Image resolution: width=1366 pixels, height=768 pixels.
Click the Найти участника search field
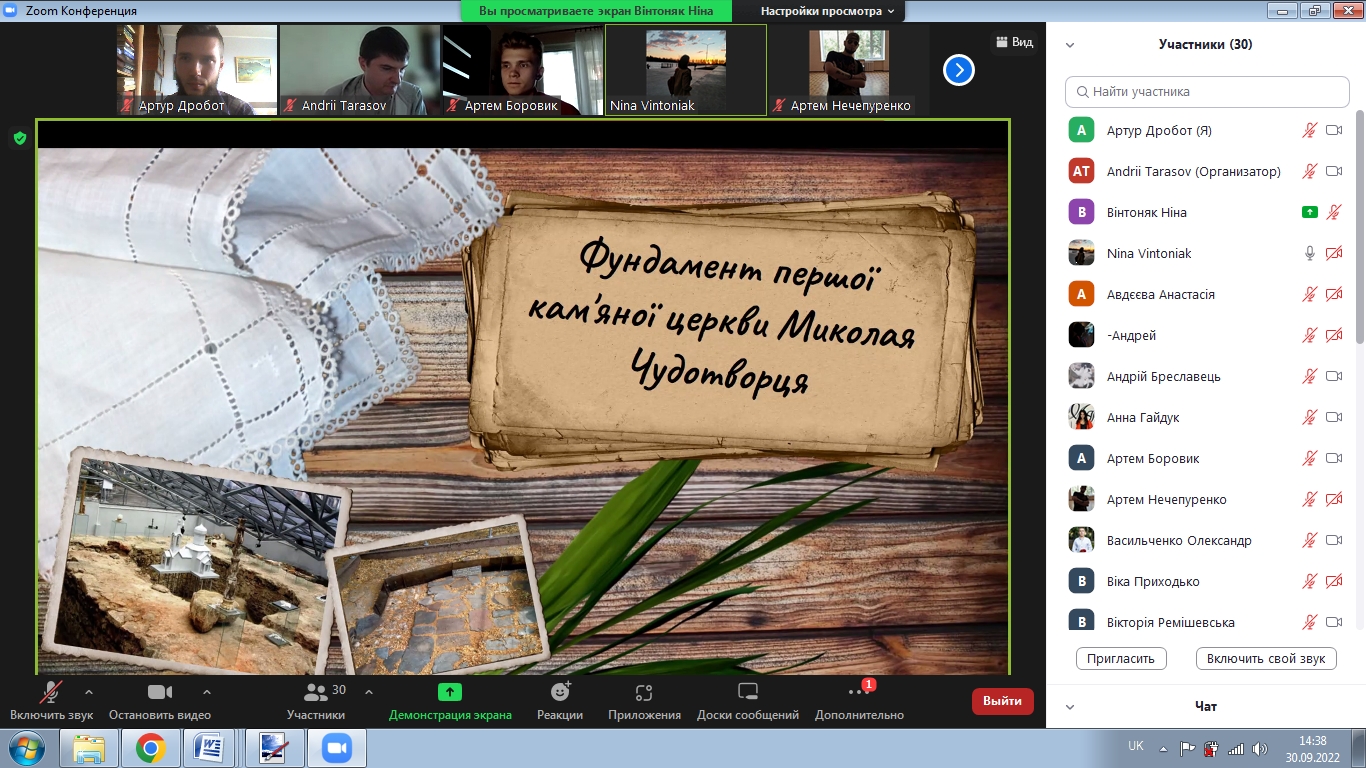pos(1207,91)
